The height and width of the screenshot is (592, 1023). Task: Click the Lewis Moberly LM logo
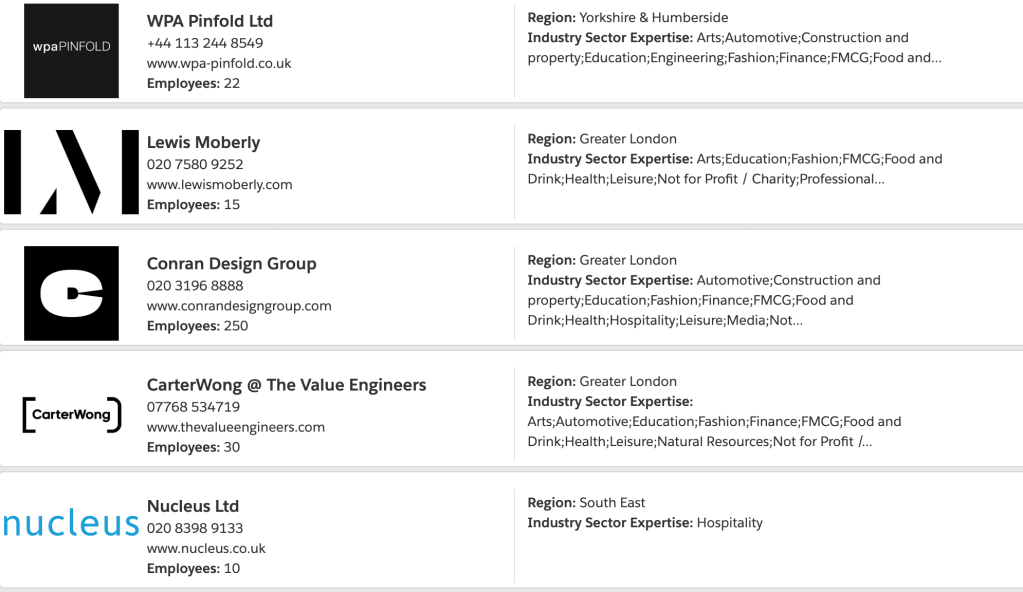pyautogui.click(x=71, y=172)
